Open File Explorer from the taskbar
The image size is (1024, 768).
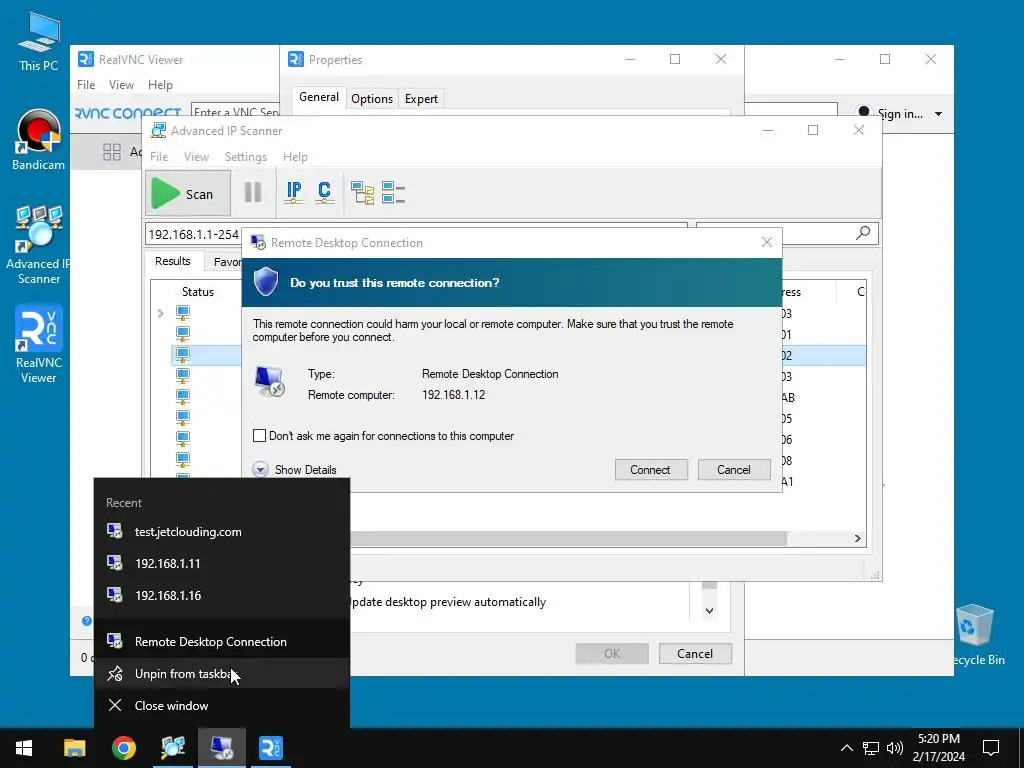coord(74,748)
